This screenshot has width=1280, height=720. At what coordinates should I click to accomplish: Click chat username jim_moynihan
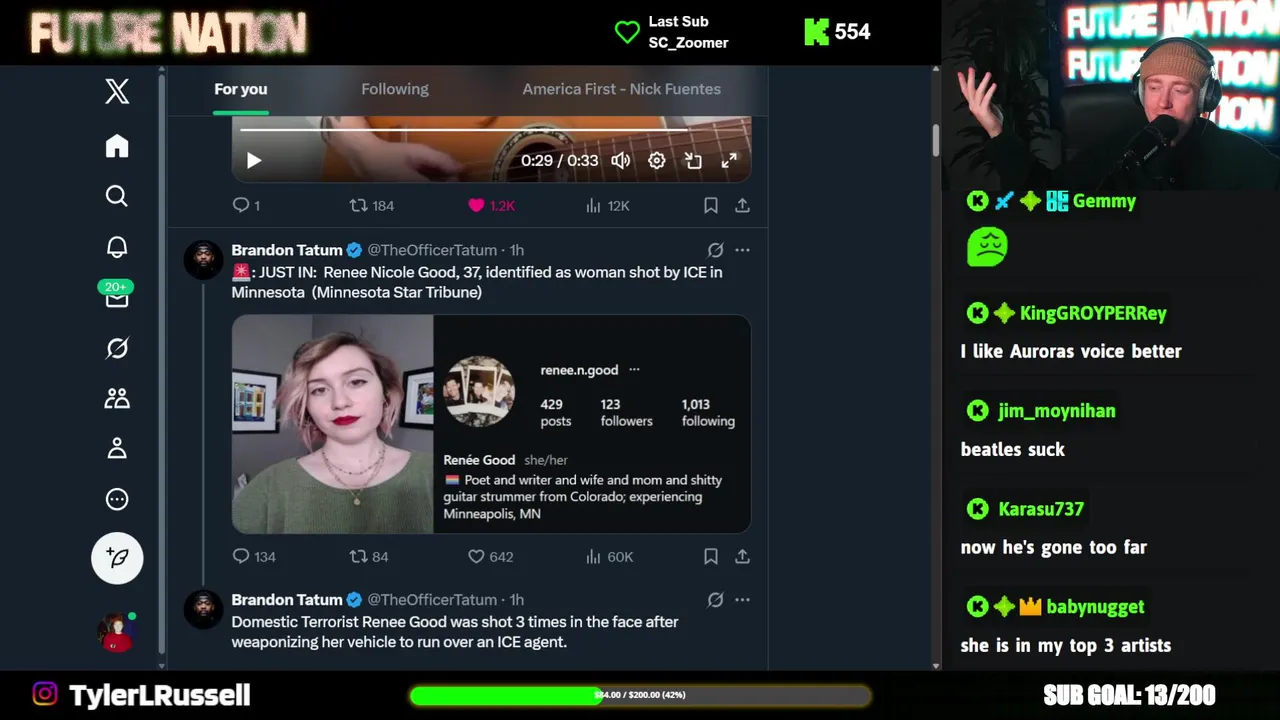(1056, 411)
